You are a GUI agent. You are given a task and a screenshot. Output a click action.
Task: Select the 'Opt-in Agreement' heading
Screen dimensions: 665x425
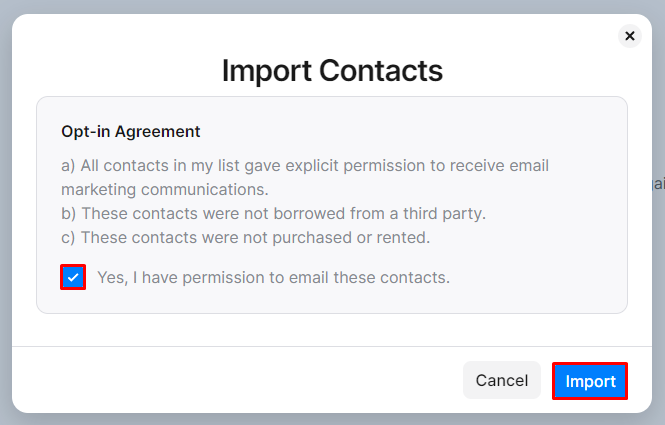point(131,131)
